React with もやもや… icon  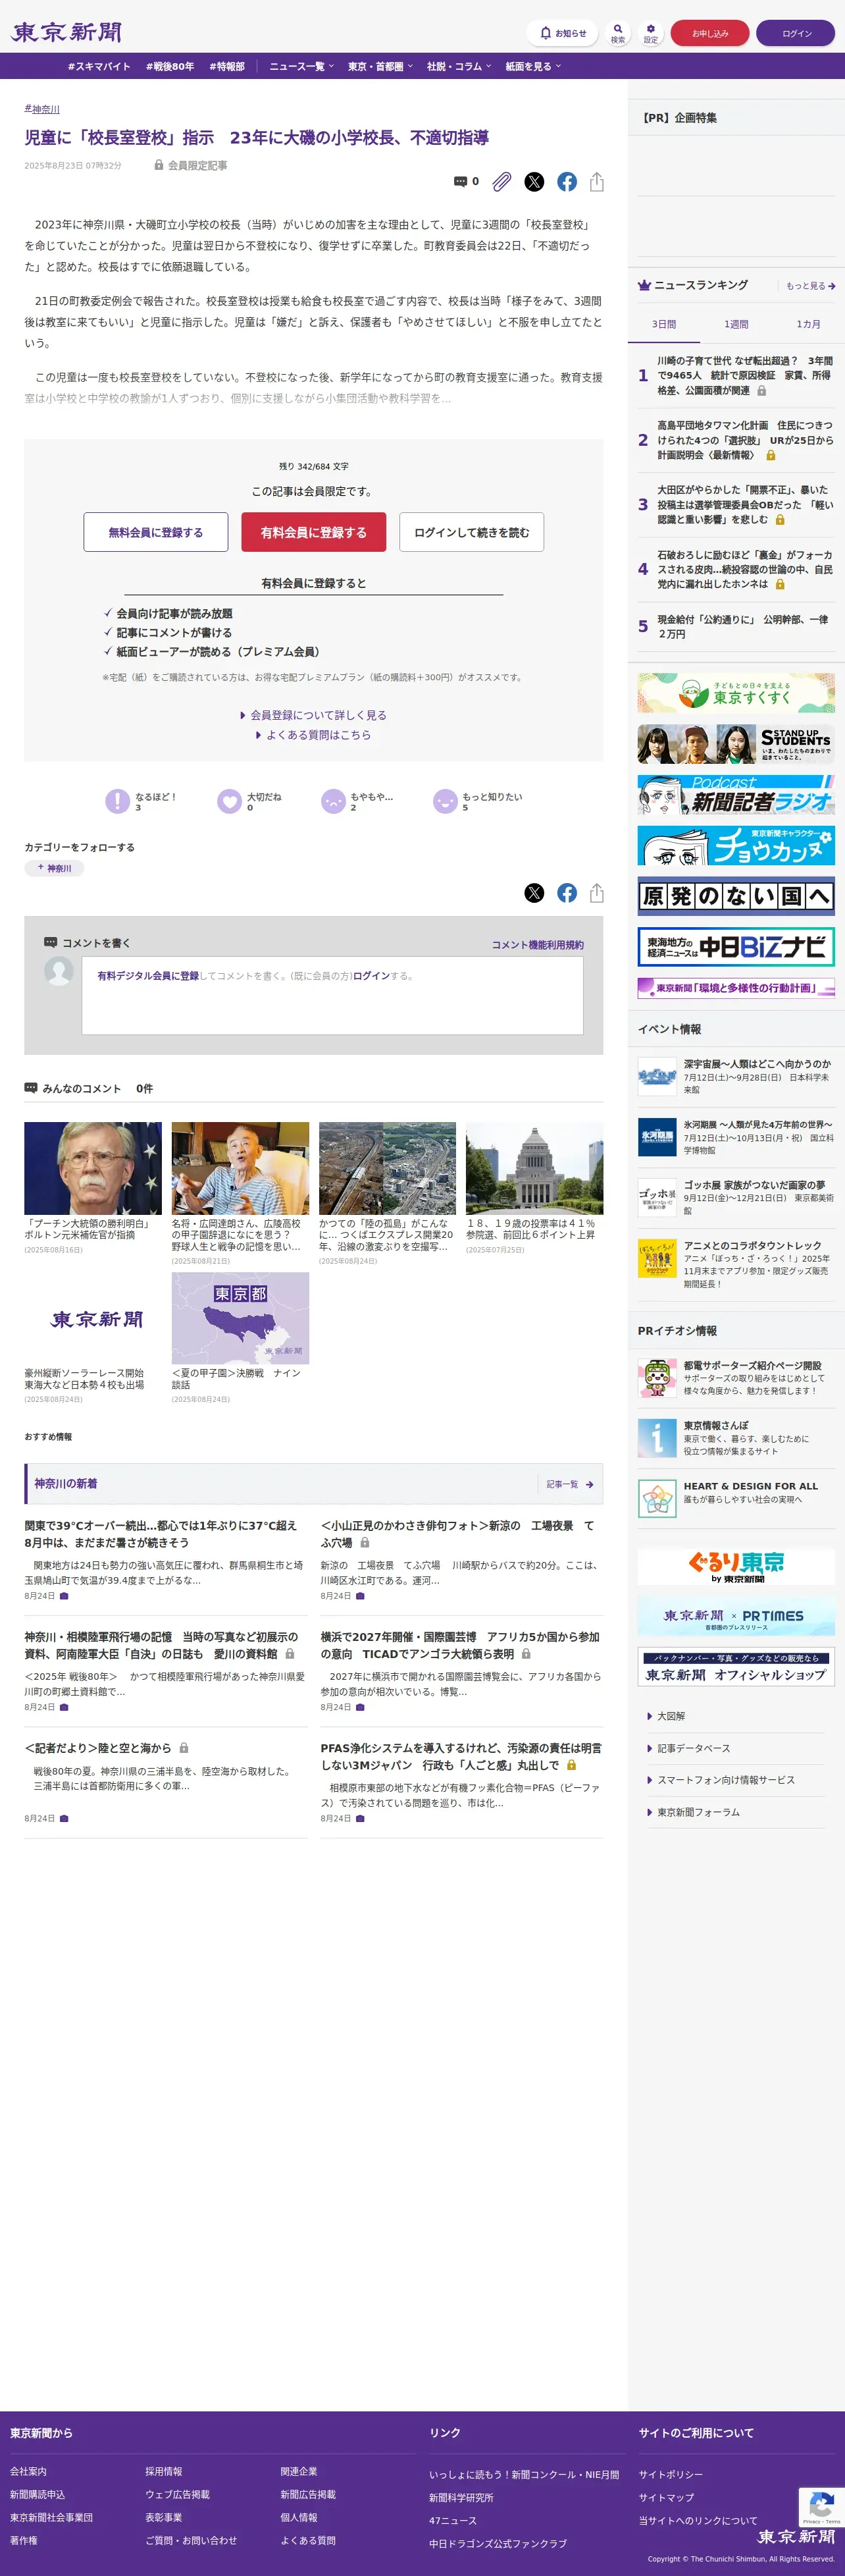click(x=333, y=801)
